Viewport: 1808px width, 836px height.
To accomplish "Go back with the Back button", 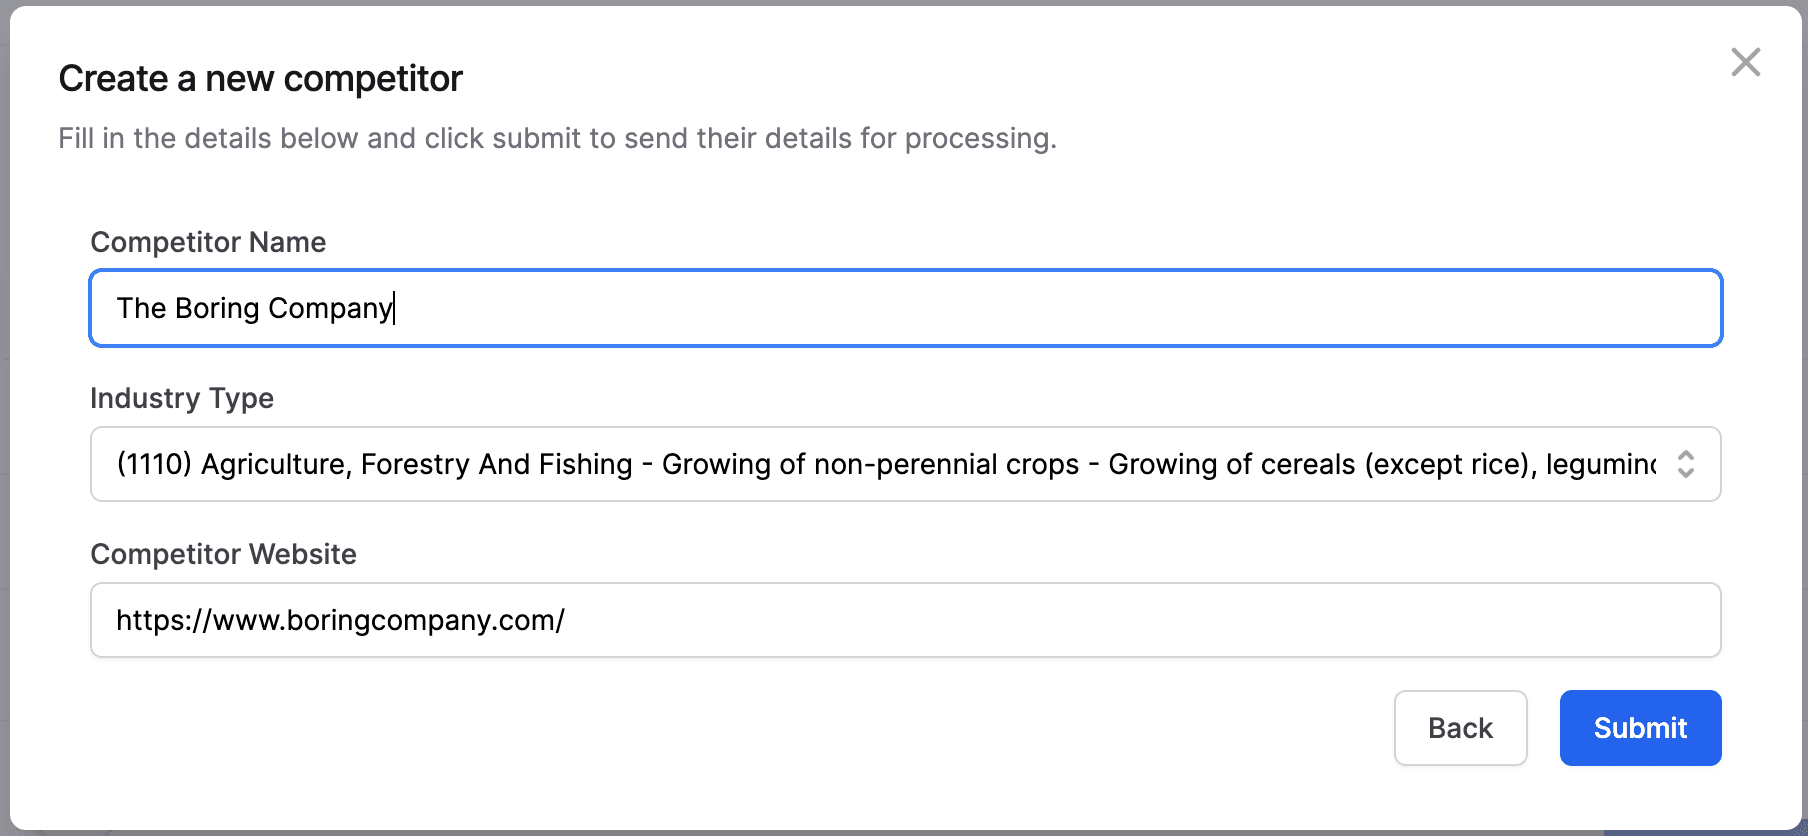I will (1460, 728).
